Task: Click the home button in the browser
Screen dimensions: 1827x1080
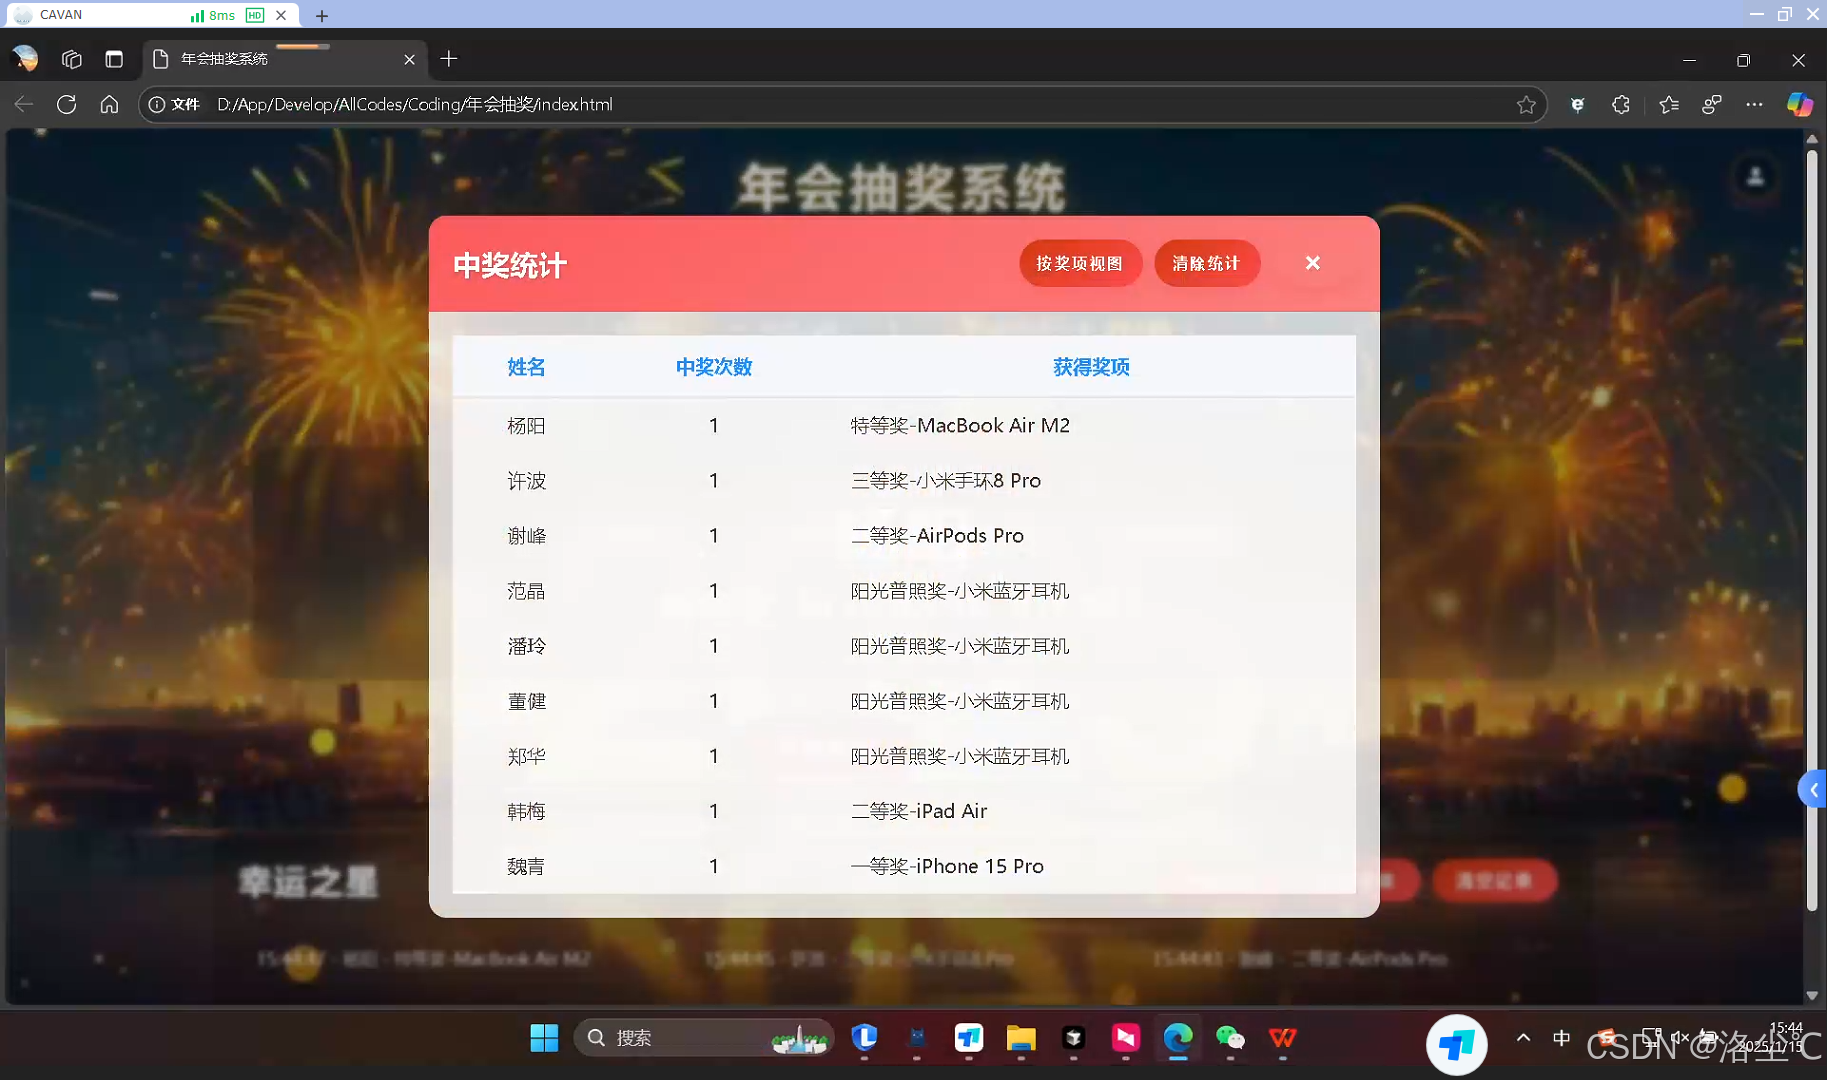Action: [109, 104]
